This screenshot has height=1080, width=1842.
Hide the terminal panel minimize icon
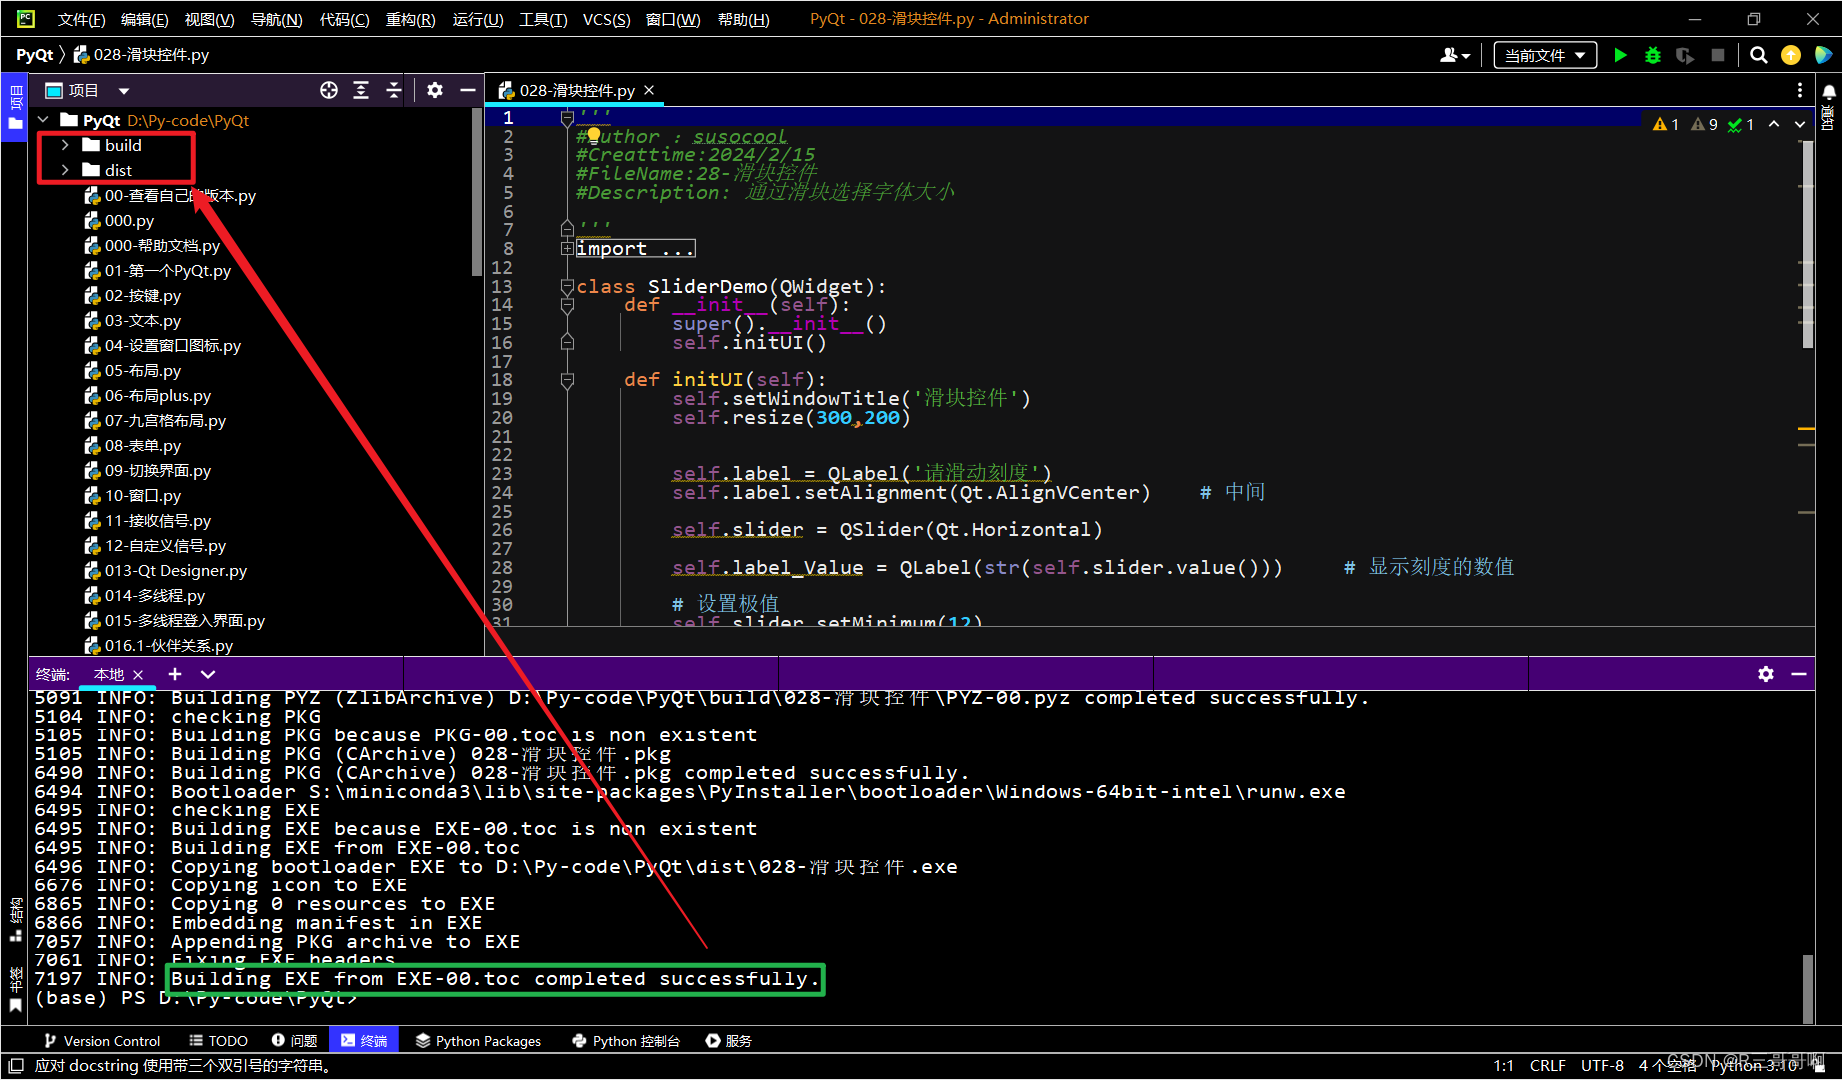click(1799, 674)
